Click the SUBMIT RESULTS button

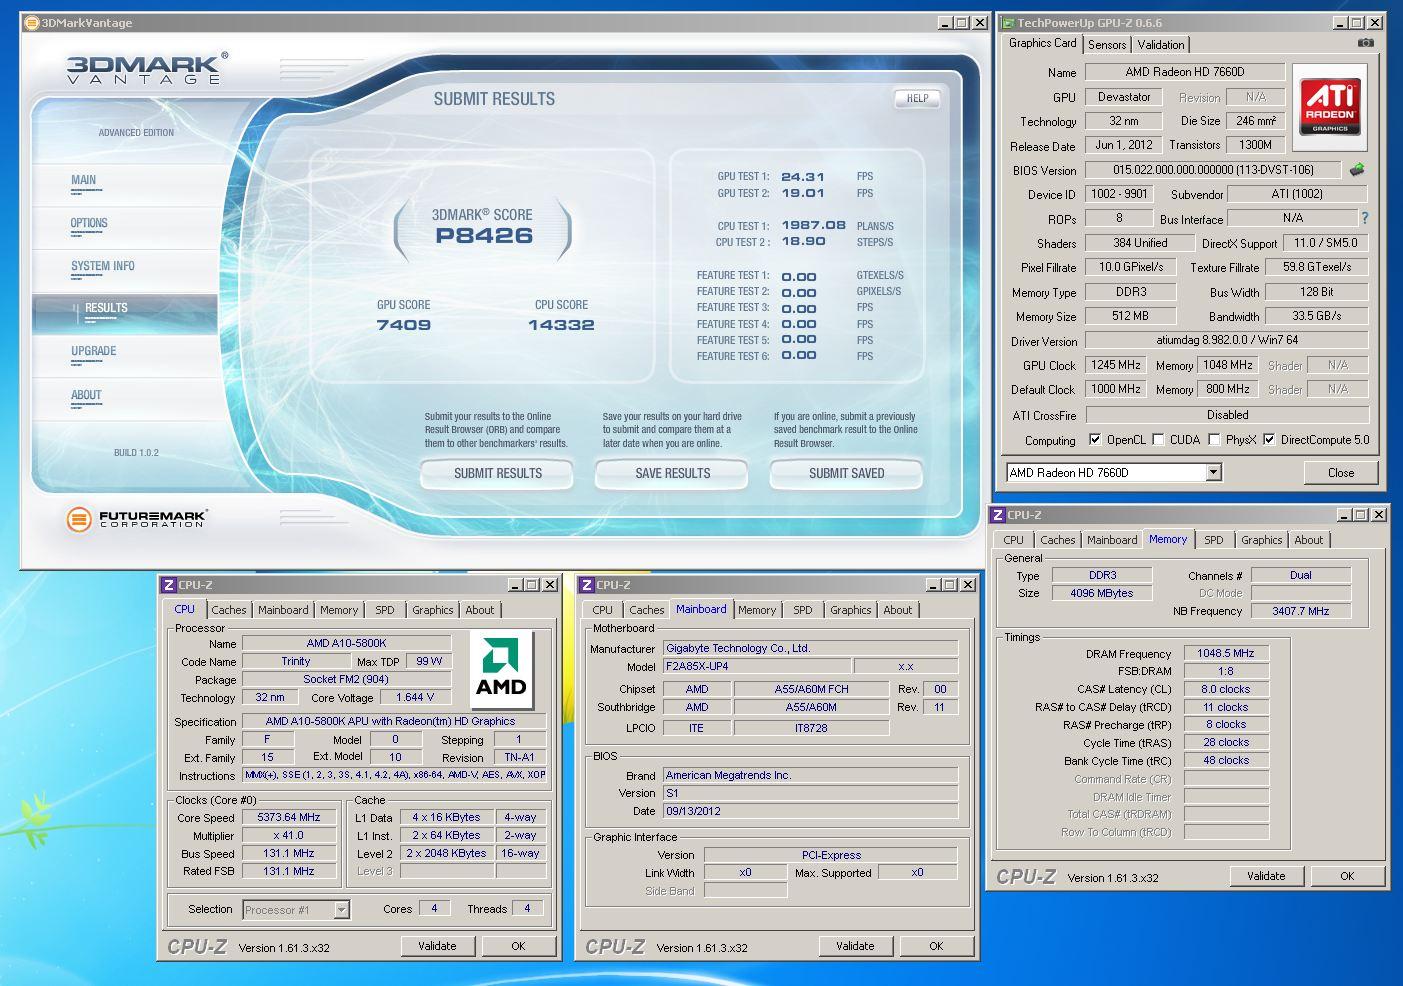coord(497,473)
